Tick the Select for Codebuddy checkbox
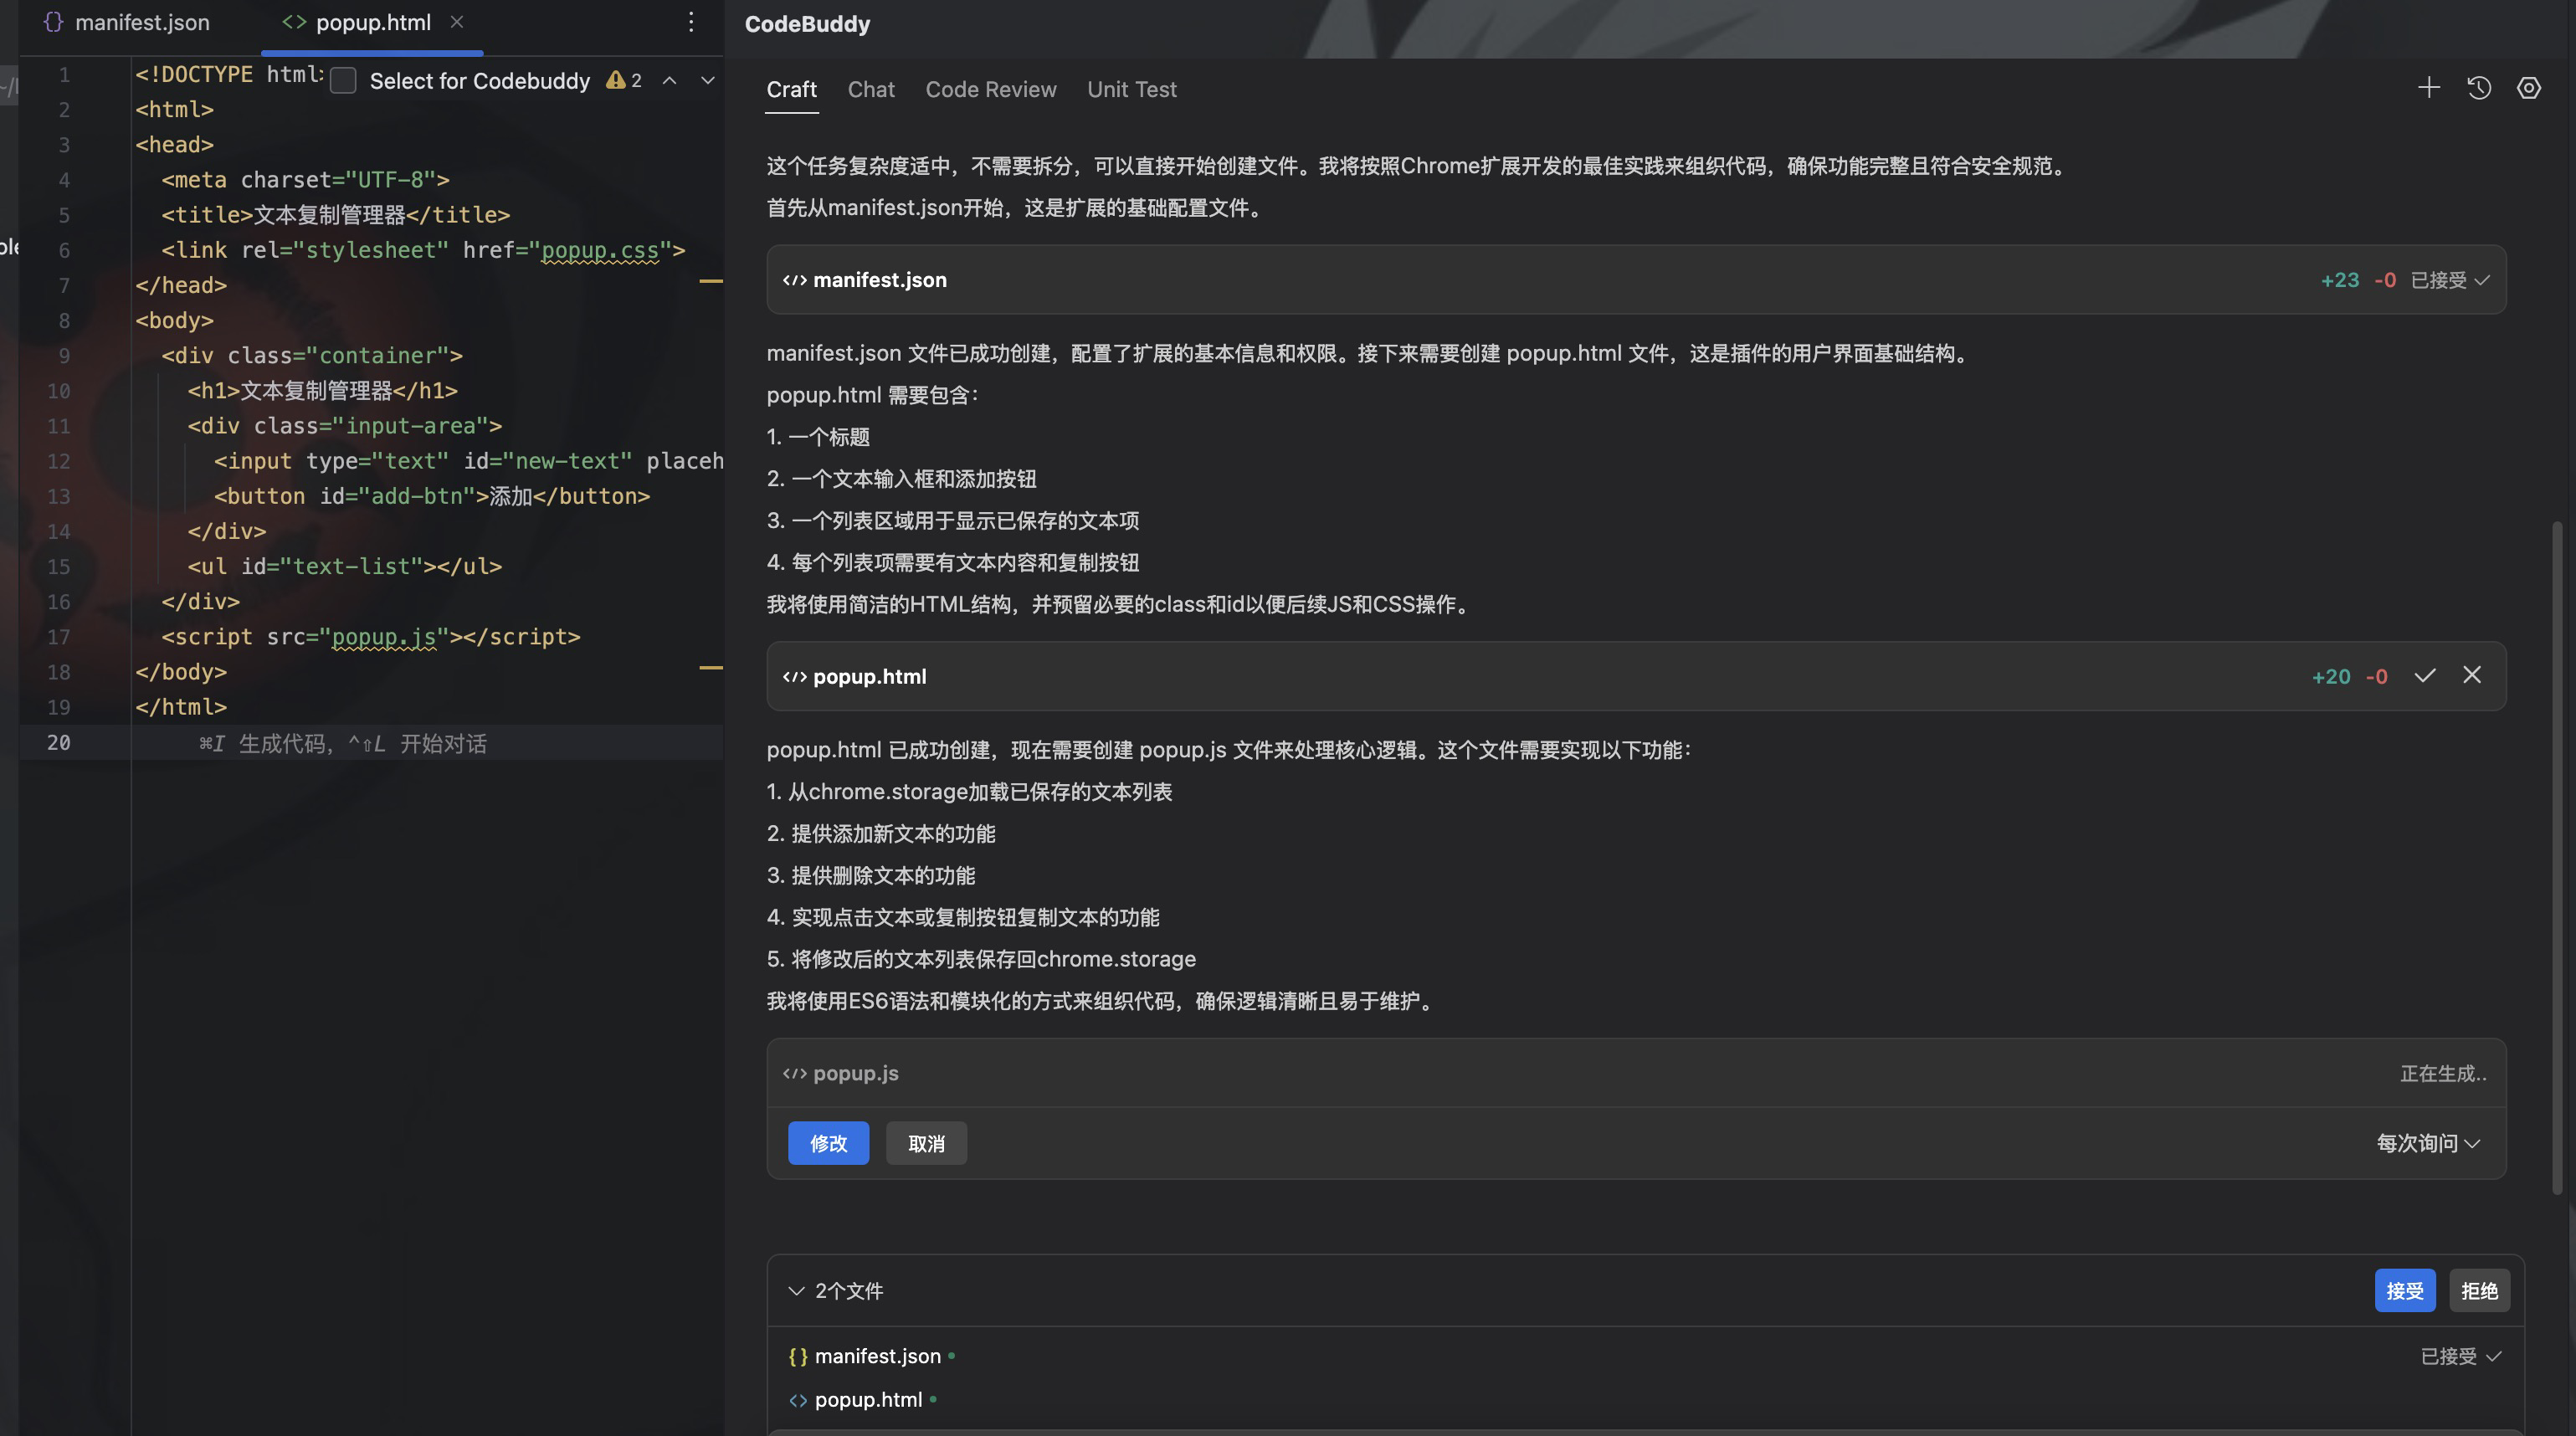The height and width of the screenshot is (1436, 2576). [343, 81]
